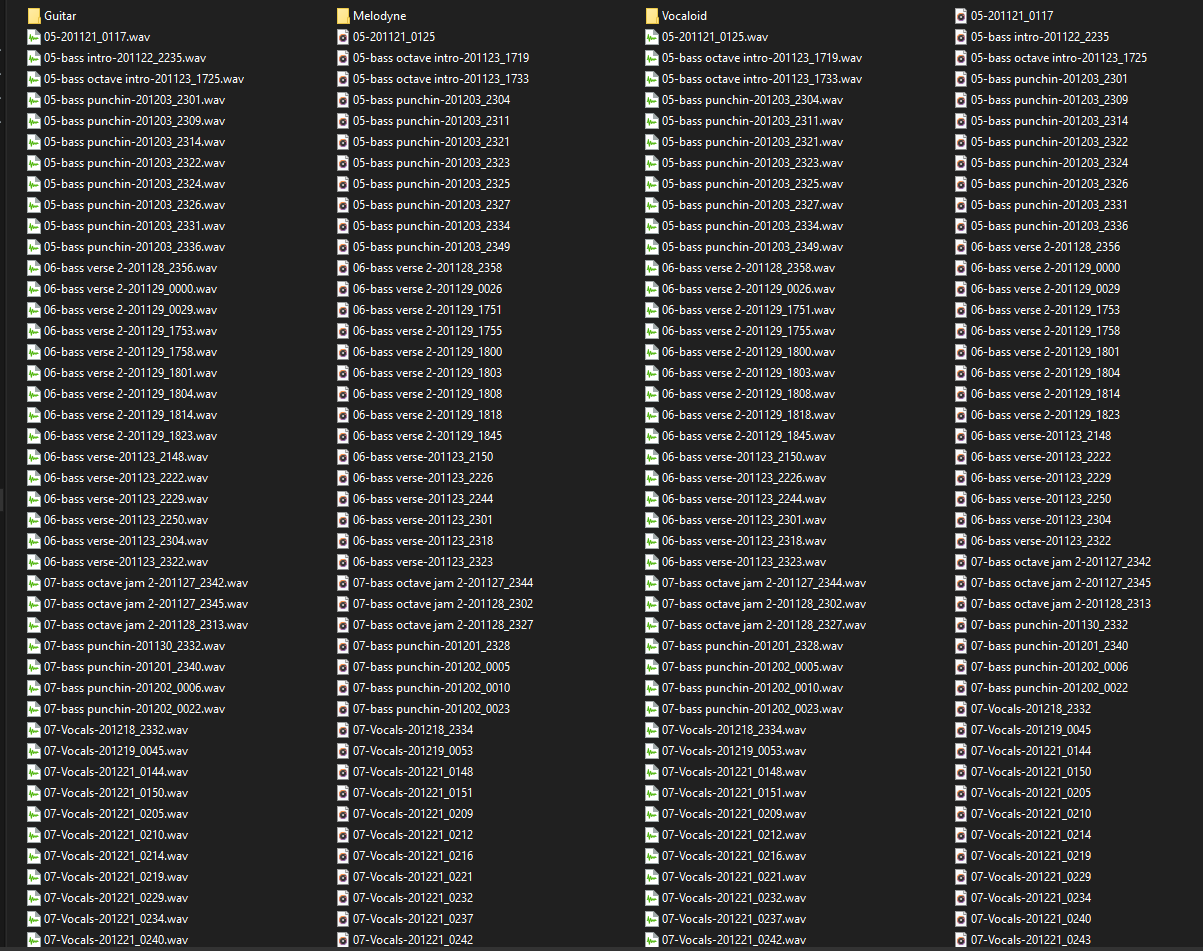Select extensionless file name 05-bass punchin-201203_2311
The height and width of the screenshot is (951, 1203).
pyautogui.click(x=432, y=121)
